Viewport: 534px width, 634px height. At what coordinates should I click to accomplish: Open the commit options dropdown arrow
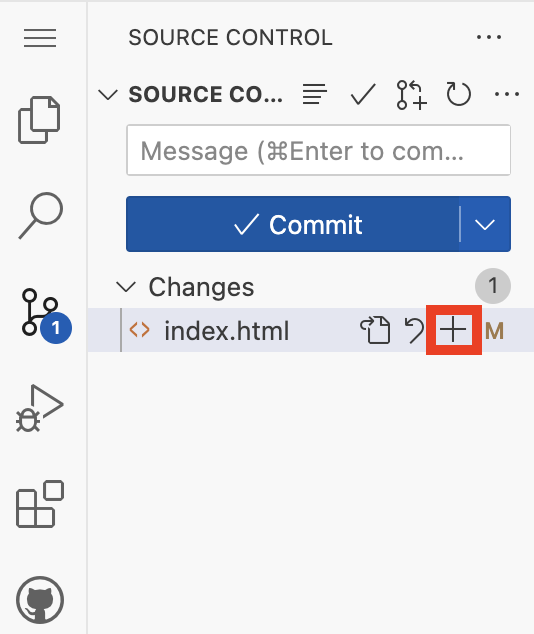(485, 224)
